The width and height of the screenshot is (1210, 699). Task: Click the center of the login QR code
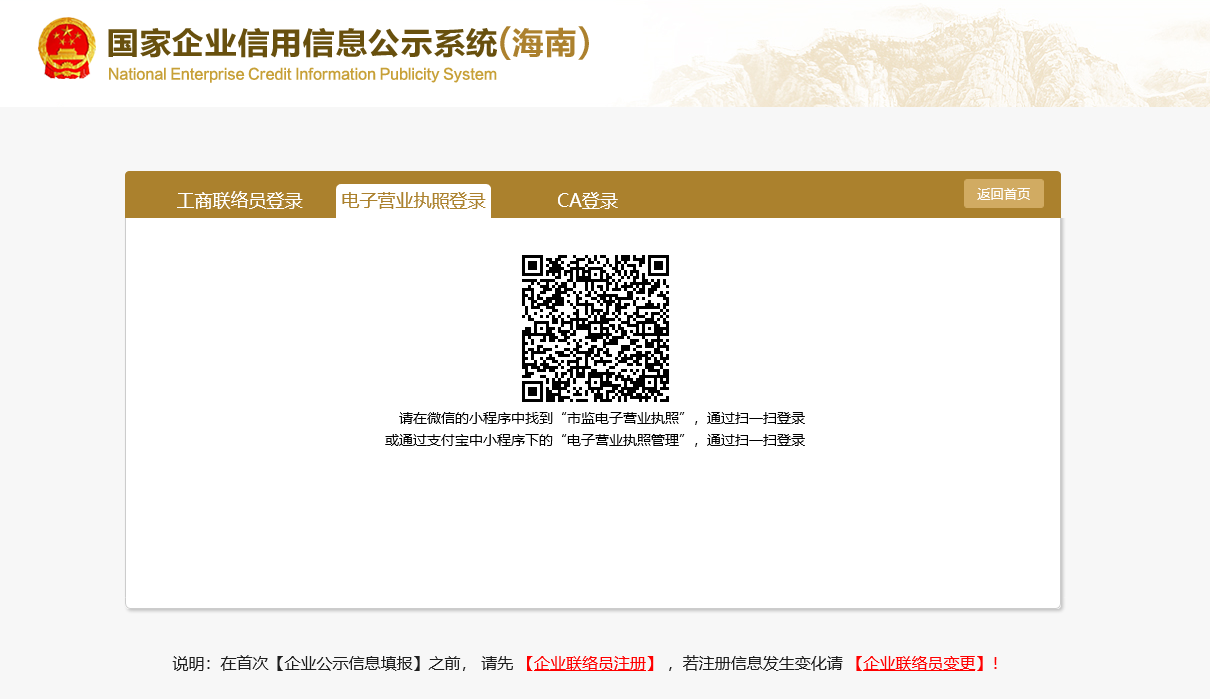595,328
